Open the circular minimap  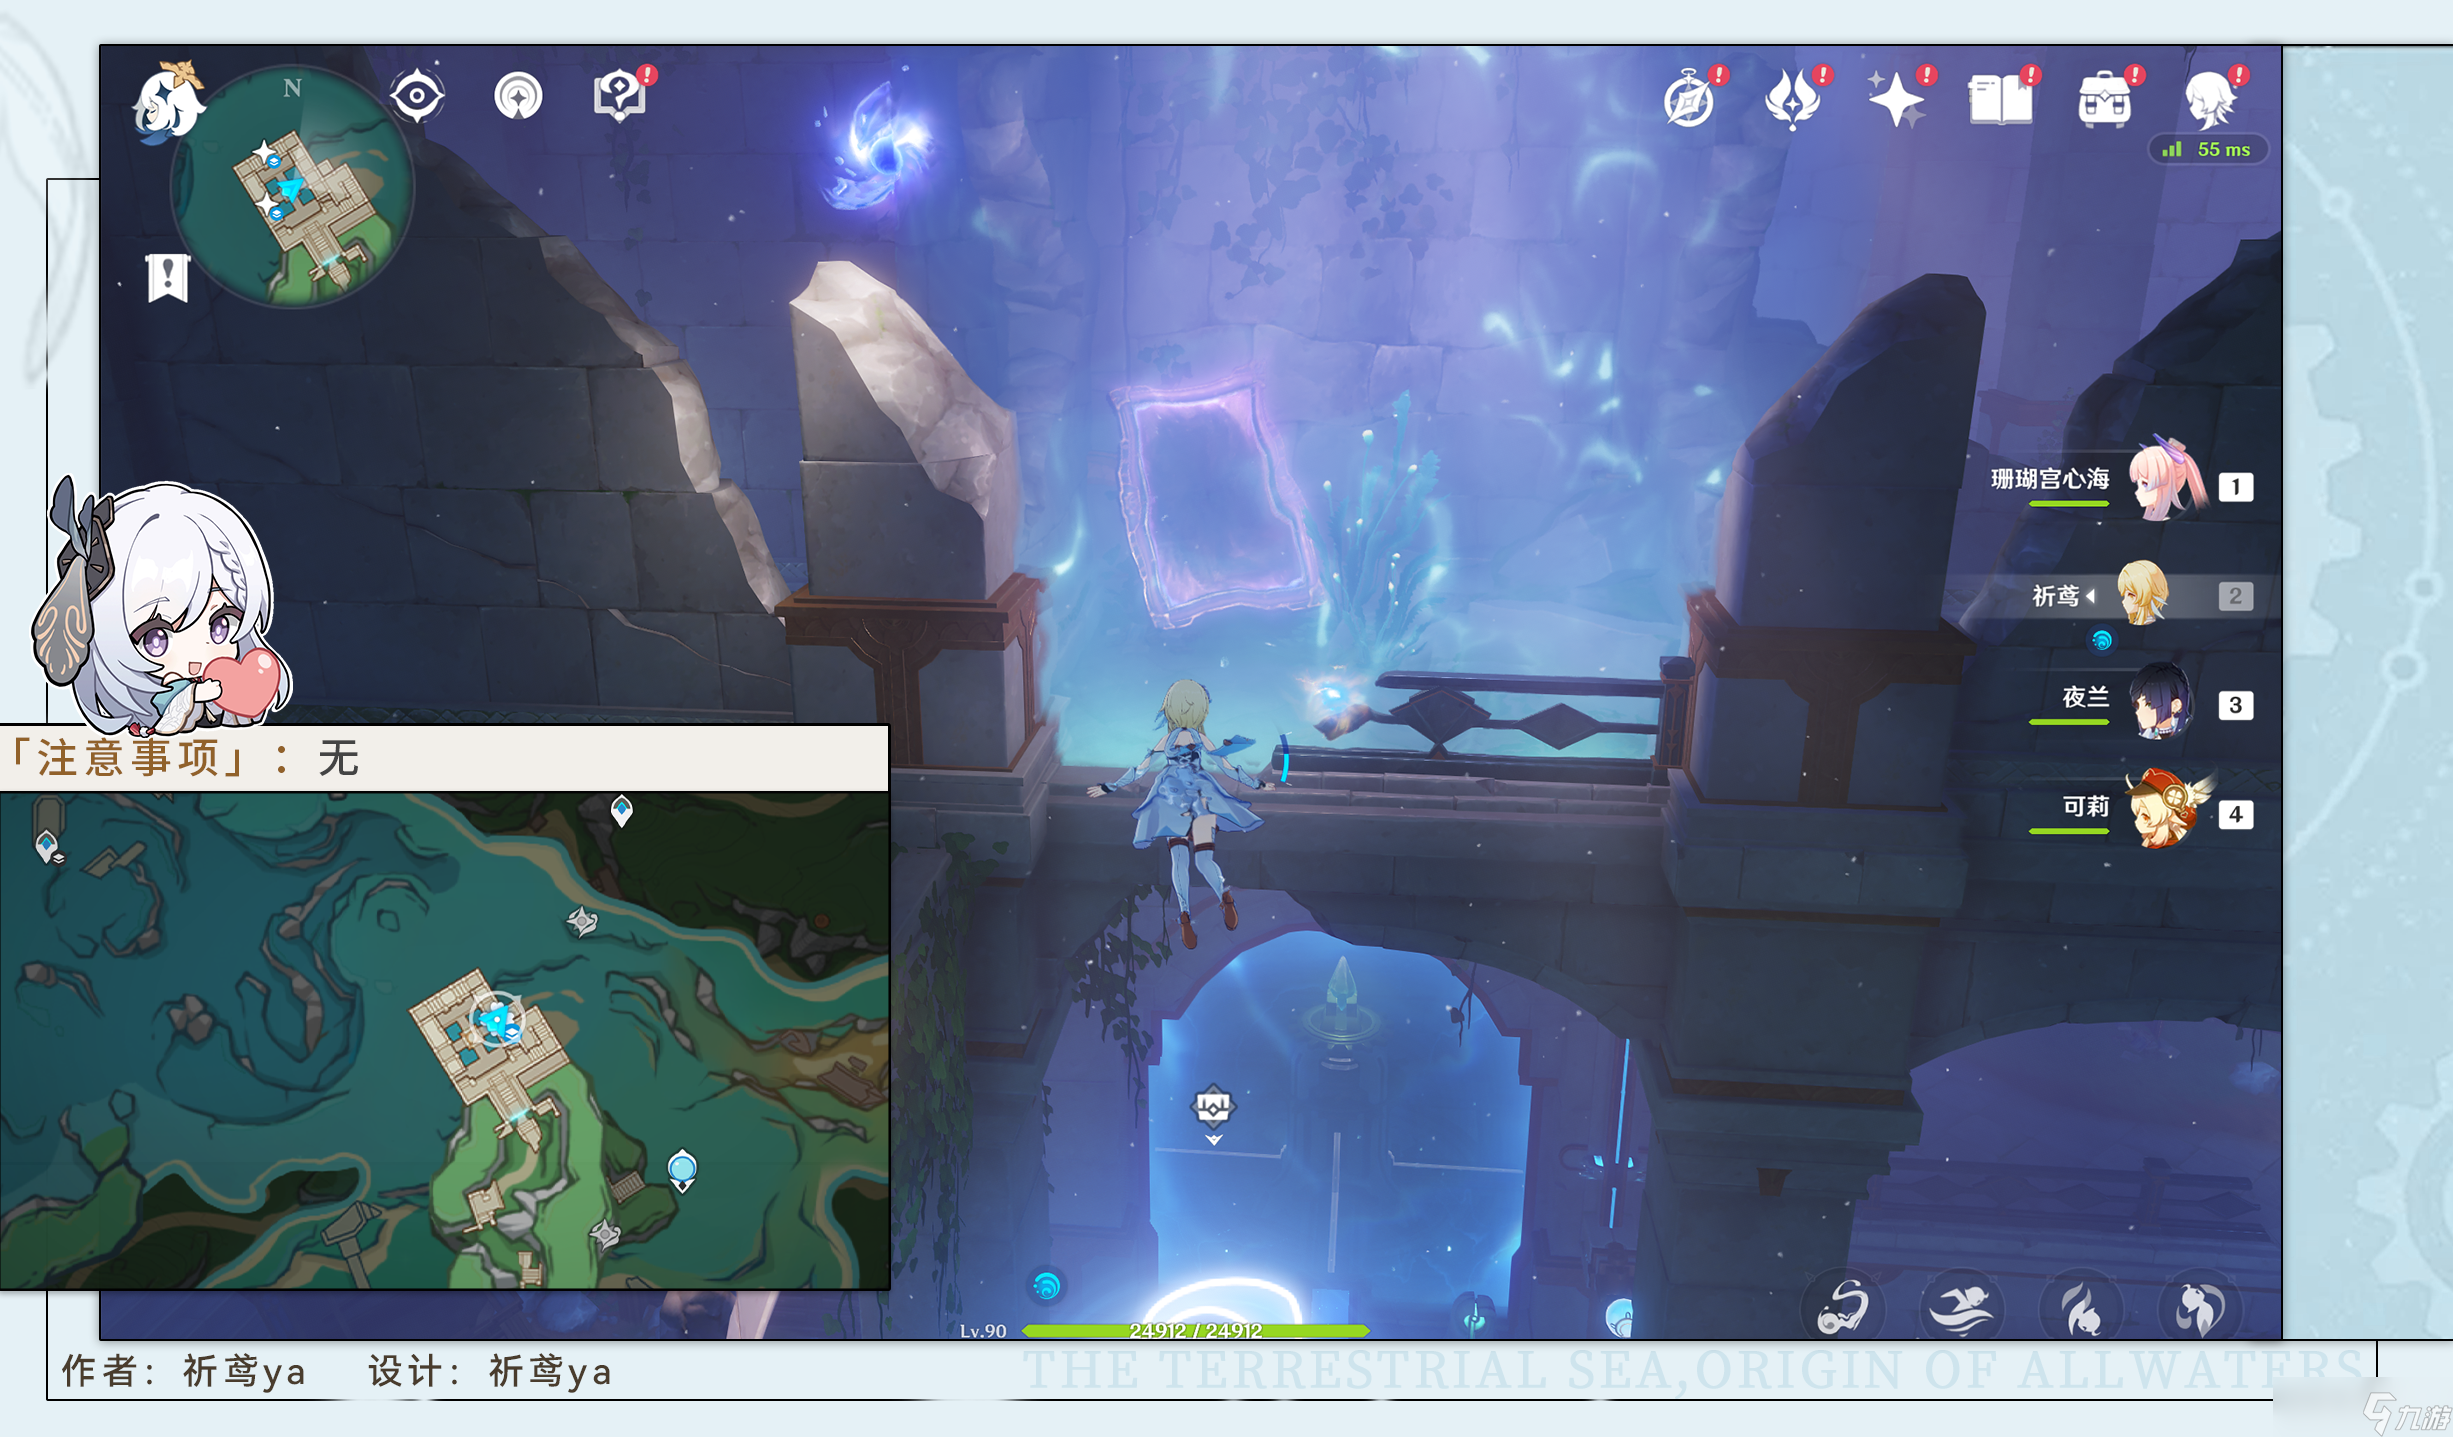pos(292,187)
